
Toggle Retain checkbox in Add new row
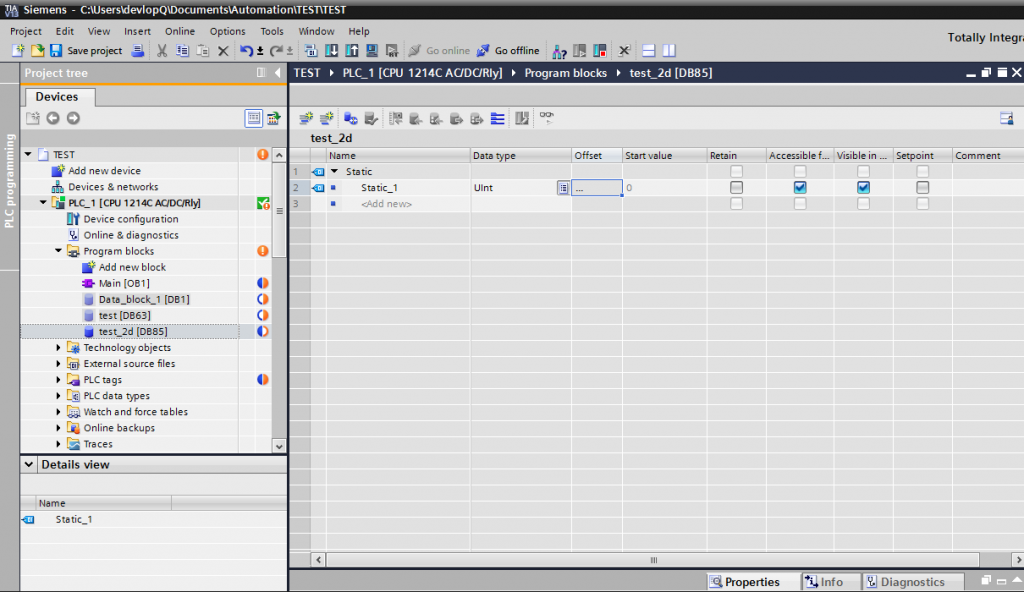pyautogui.click(x=736, y=203)
